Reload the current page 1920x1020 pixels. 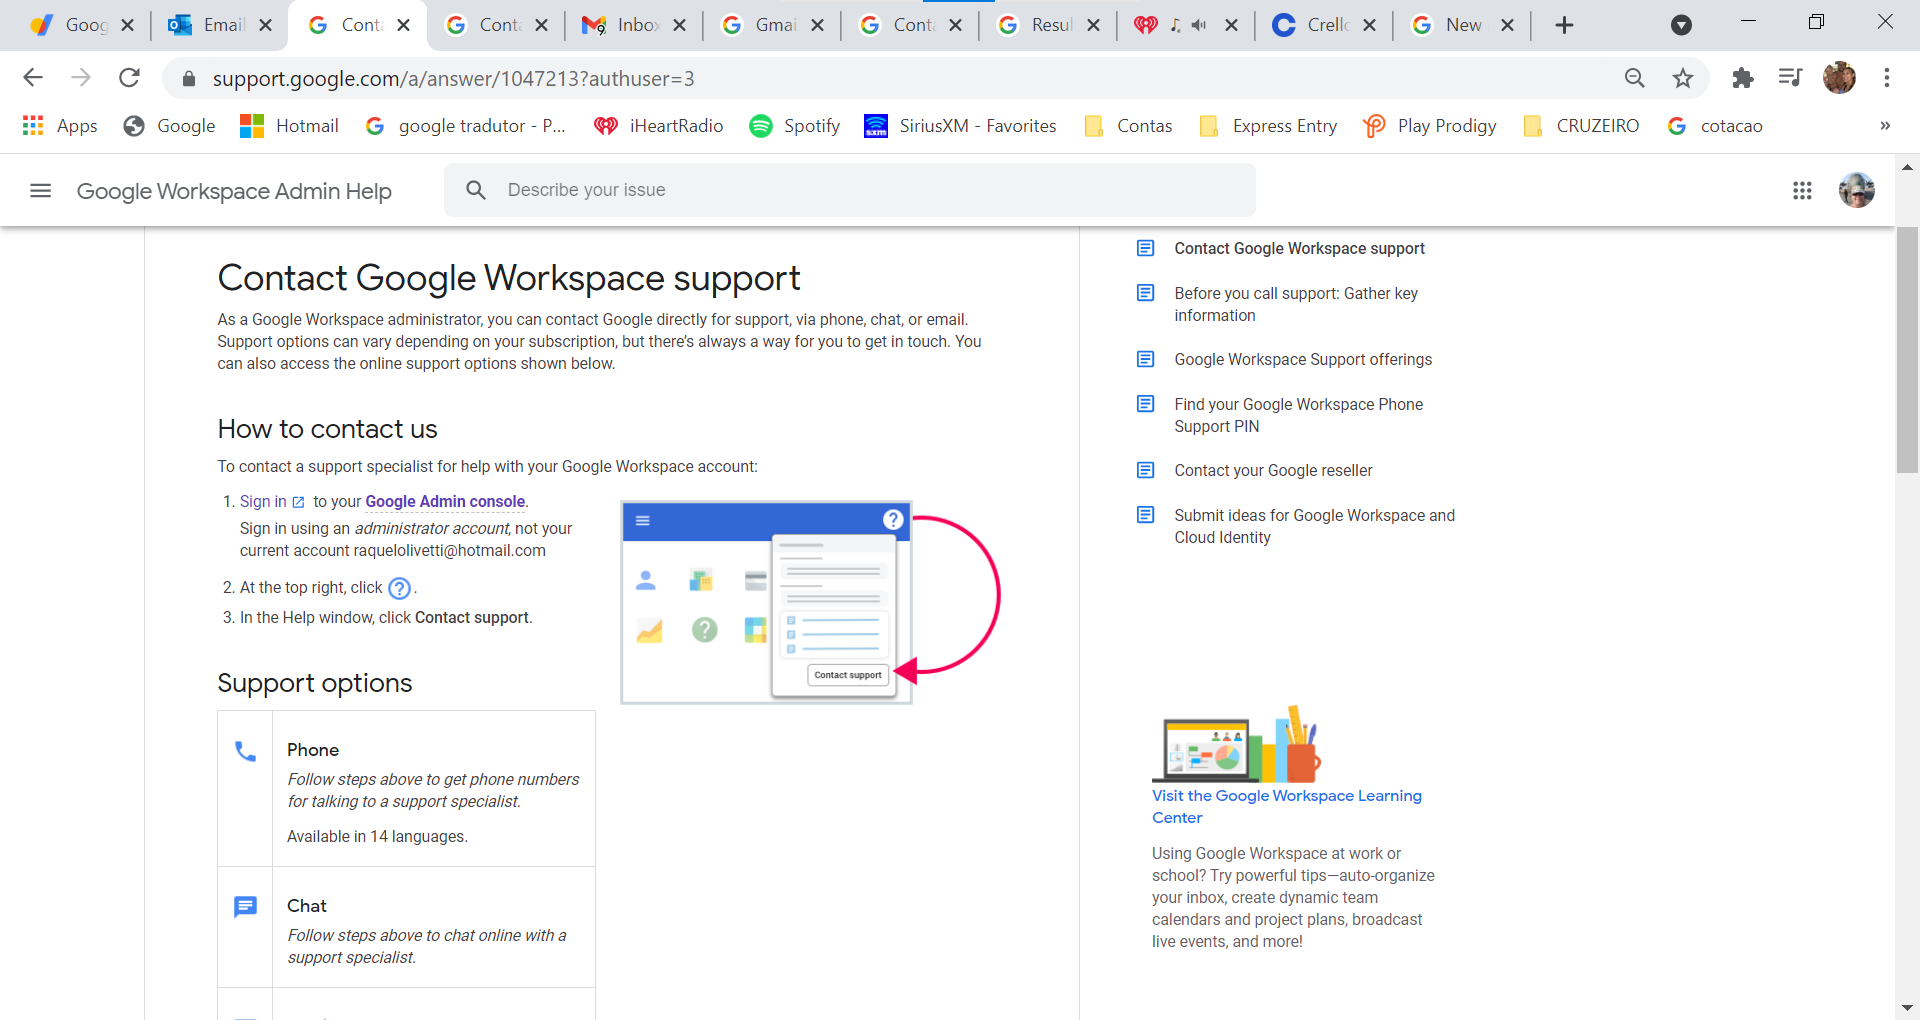pyautogui.click(x=129, y=78)
